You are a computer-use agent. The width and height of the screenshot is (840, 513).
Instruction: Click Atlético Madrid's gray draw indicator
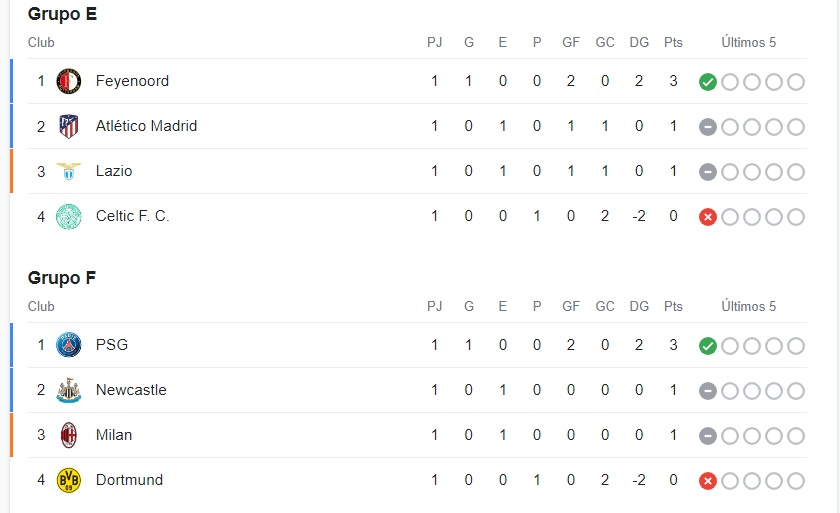click(x=708, y=127)
